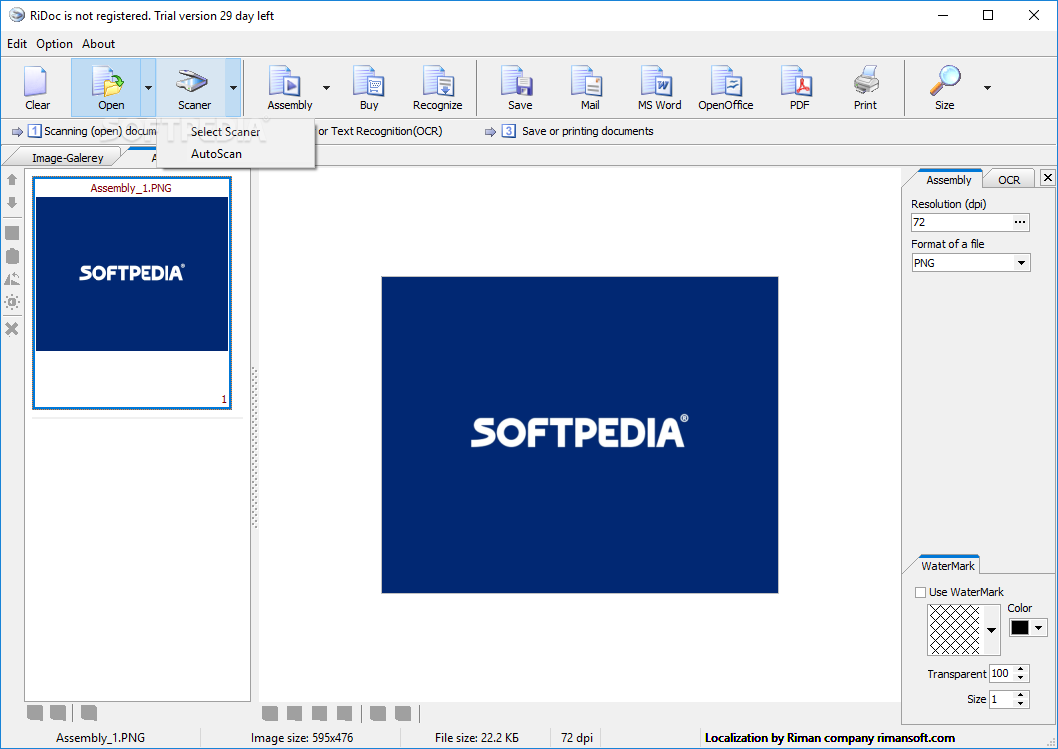
Task: Increase the Transparent value with up arrow
Action: pyautogui.click(x=1021, y=669)
